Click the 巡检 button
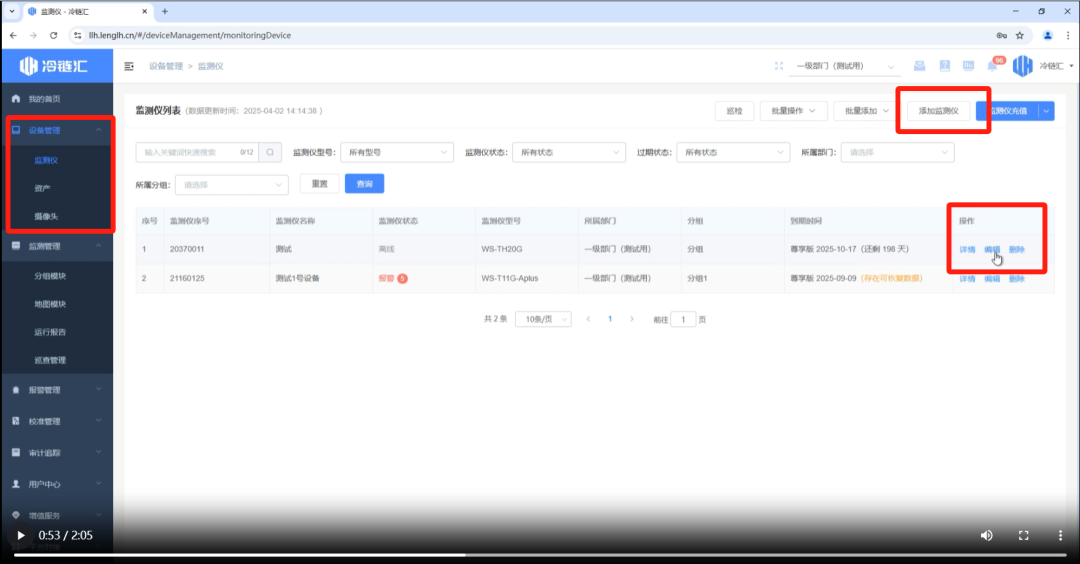 pos(734,111)
